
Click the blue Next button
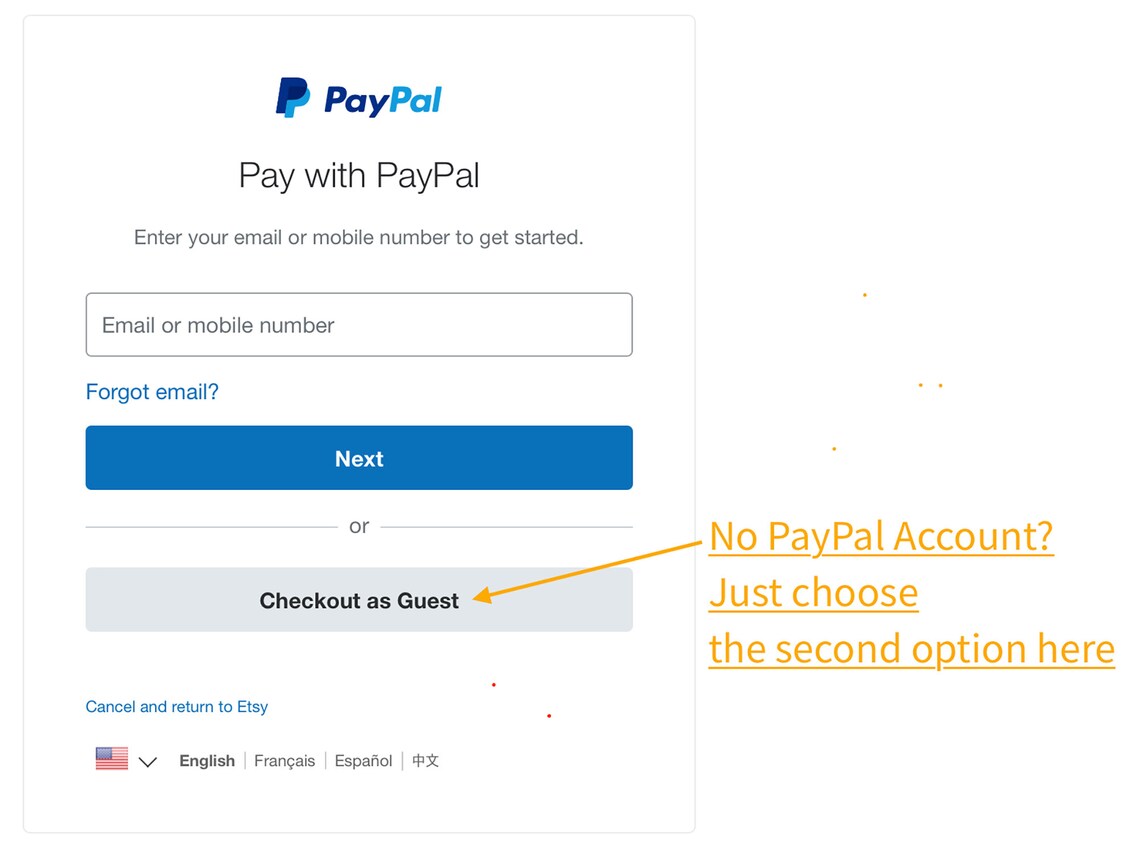click(359, 458)
